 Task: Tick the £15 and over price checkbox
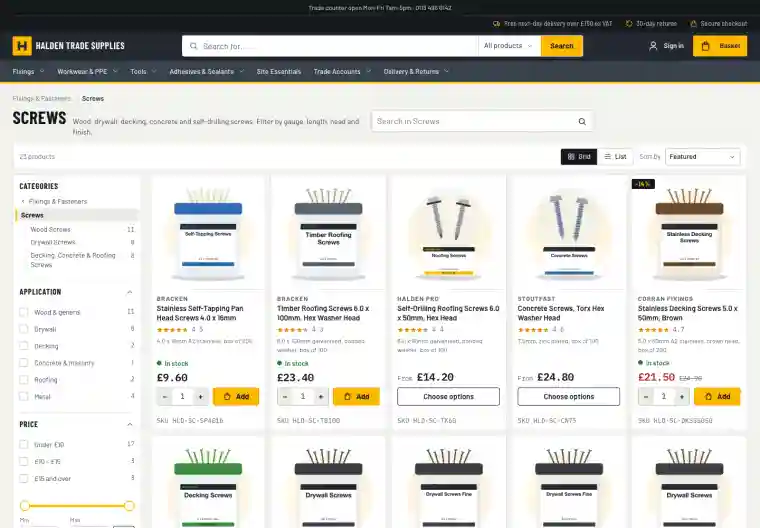coord(23,479)
